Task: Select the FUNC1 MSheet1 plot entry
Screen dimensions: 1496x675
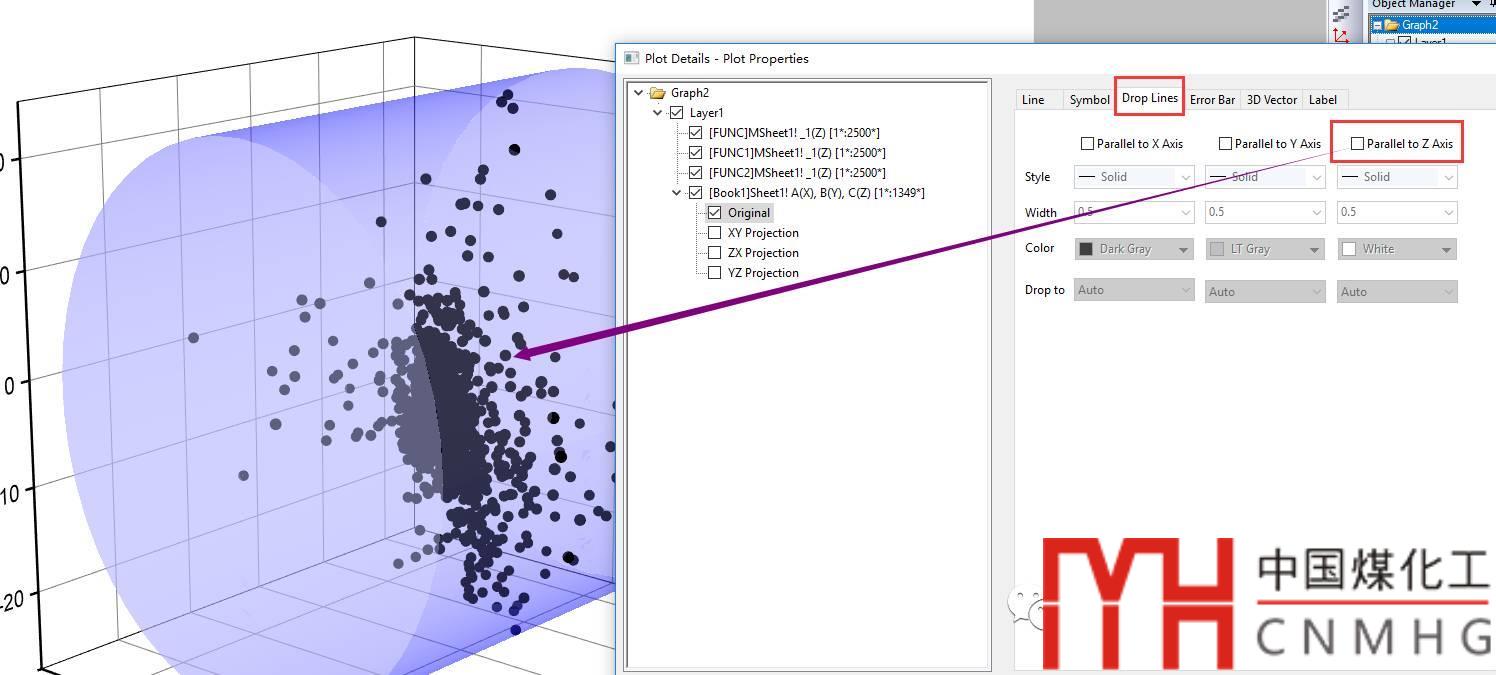Action: (x=796, y=153)
